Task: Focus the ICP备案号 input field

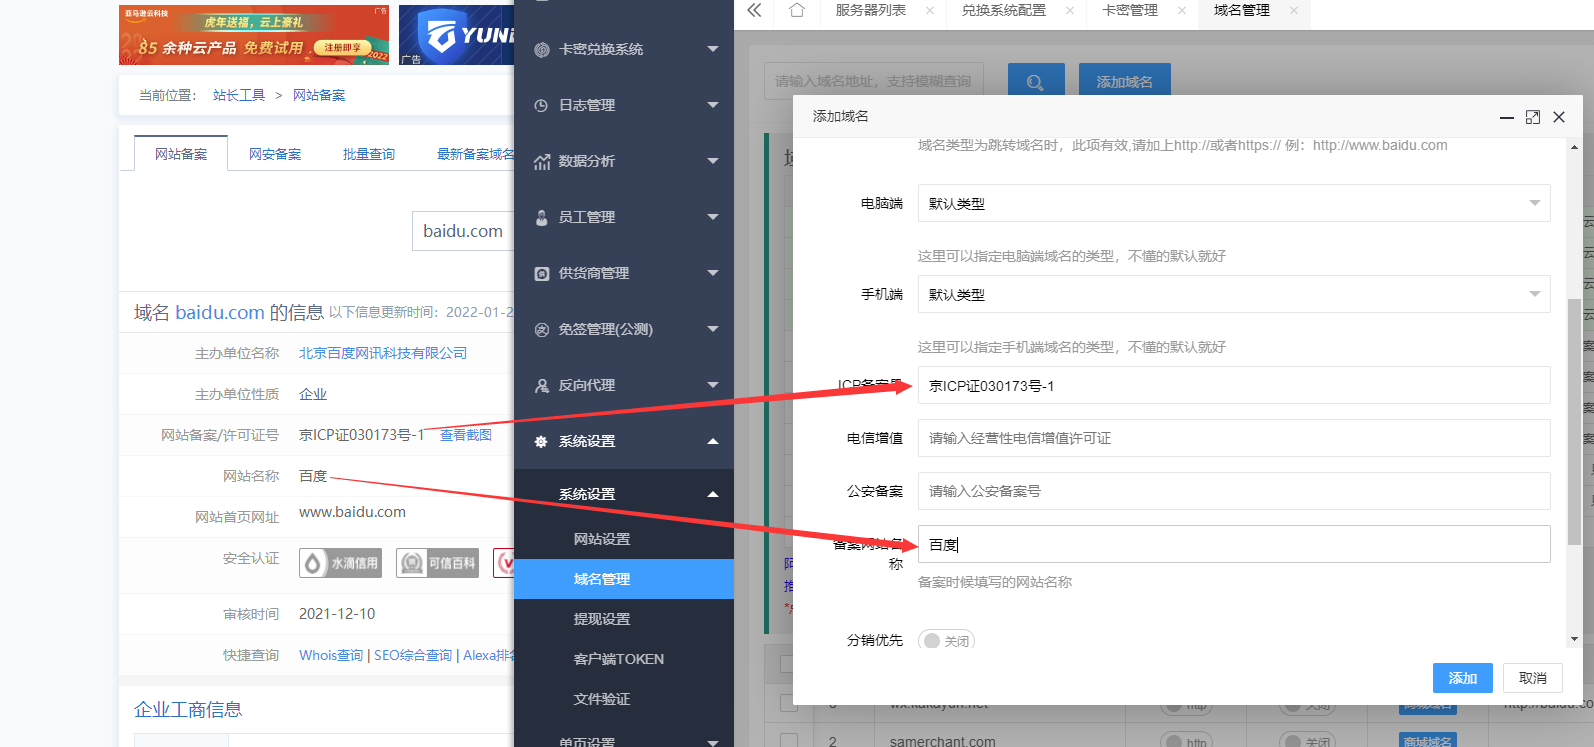Action: pos(1234,385)
